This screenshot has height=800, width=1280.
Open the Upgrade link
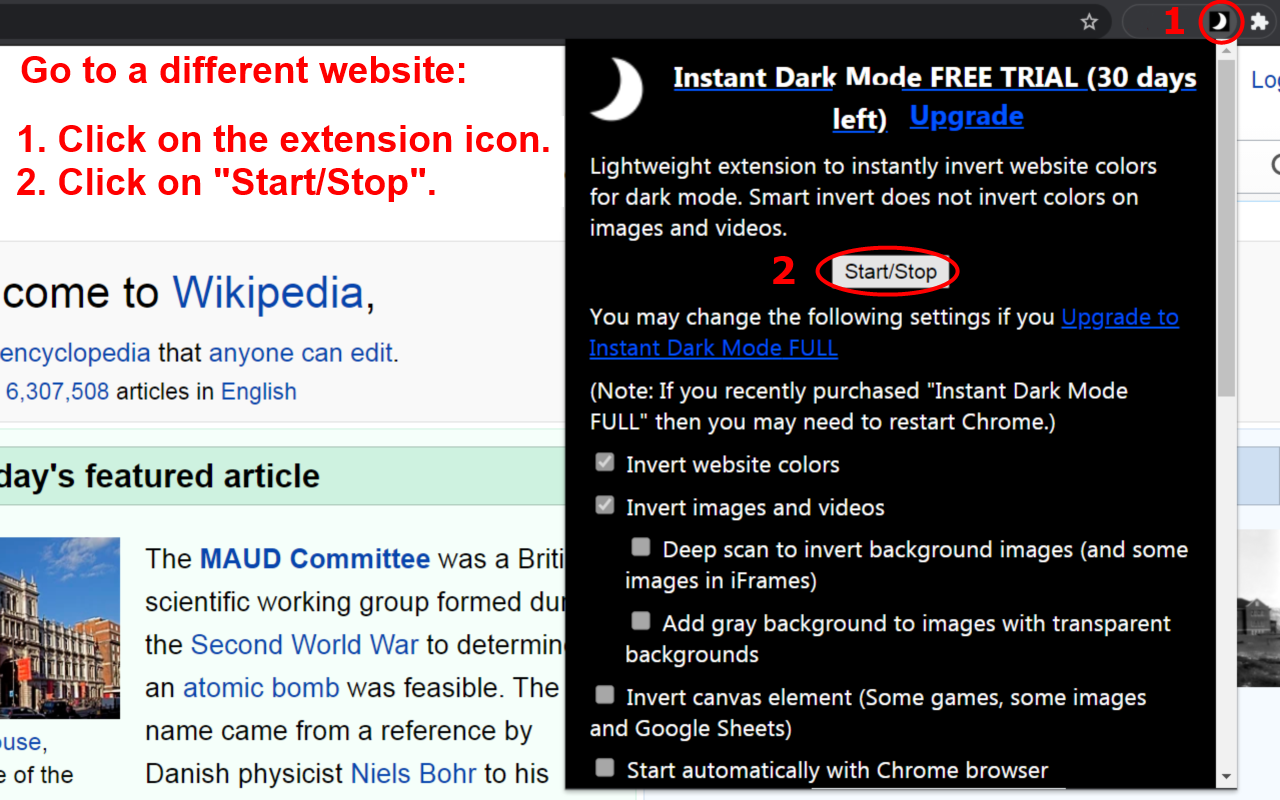pos(966,115)
